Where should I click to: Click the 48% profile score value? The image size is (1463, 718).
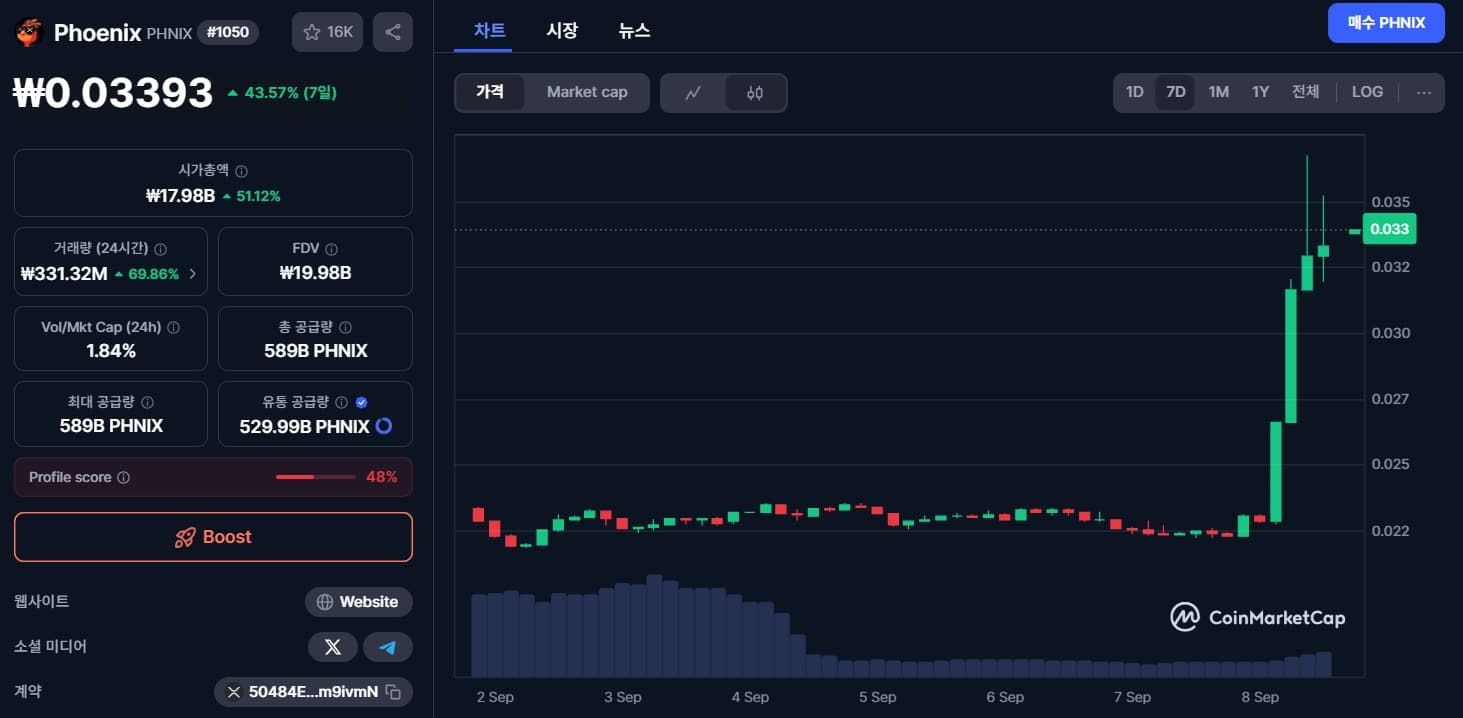pyautogui.click(x=381, y=477)
